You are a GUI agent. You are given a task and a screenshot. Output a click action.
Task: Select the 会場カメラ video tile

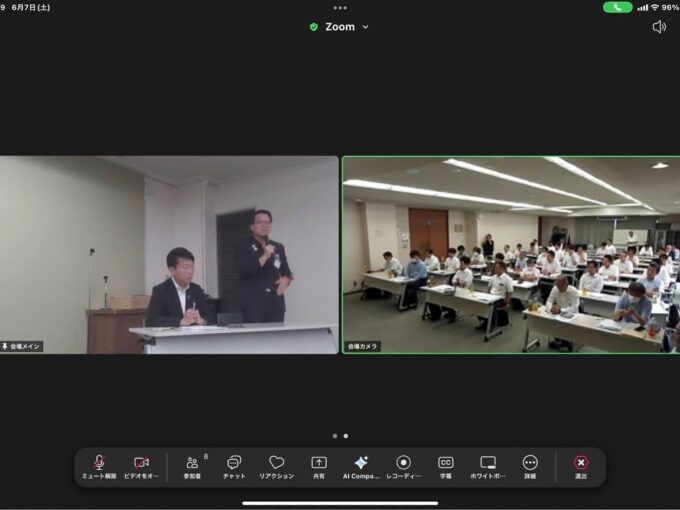[x=511, y=255]
